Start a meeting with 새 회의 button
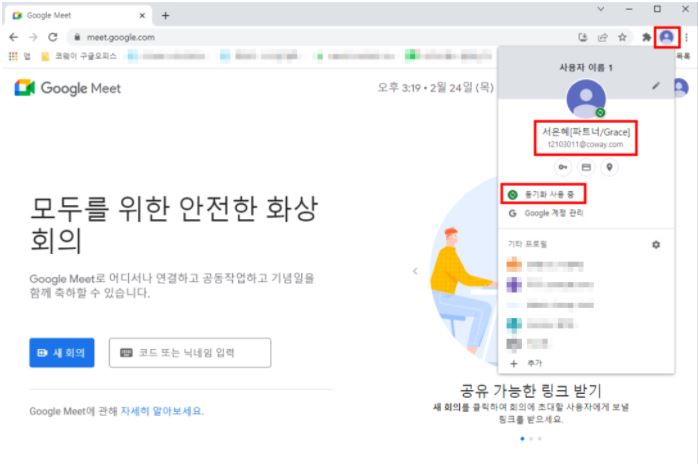The image size is (698, 464). point(62,353)
